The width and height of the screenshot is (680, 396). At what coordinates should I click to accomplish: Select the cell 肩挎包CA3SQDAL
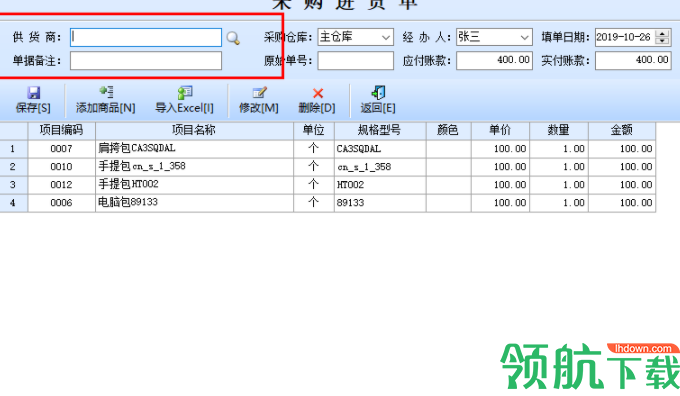[x=194, y=149]
